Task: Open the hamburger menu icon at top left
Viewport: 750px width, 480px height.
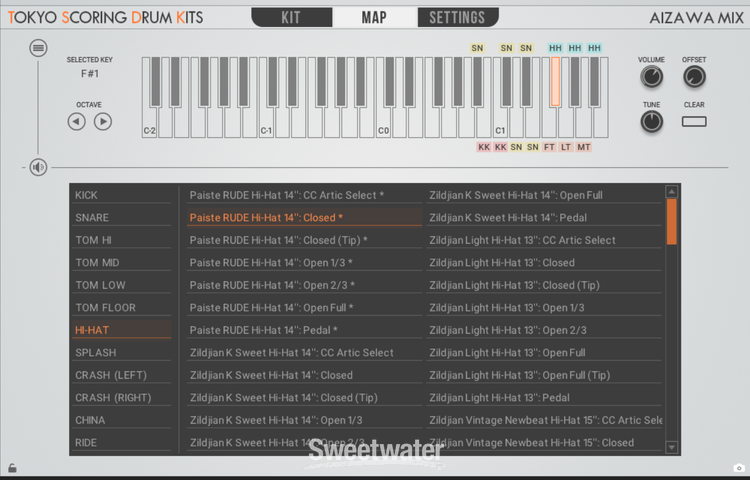Action: [38, 48]
